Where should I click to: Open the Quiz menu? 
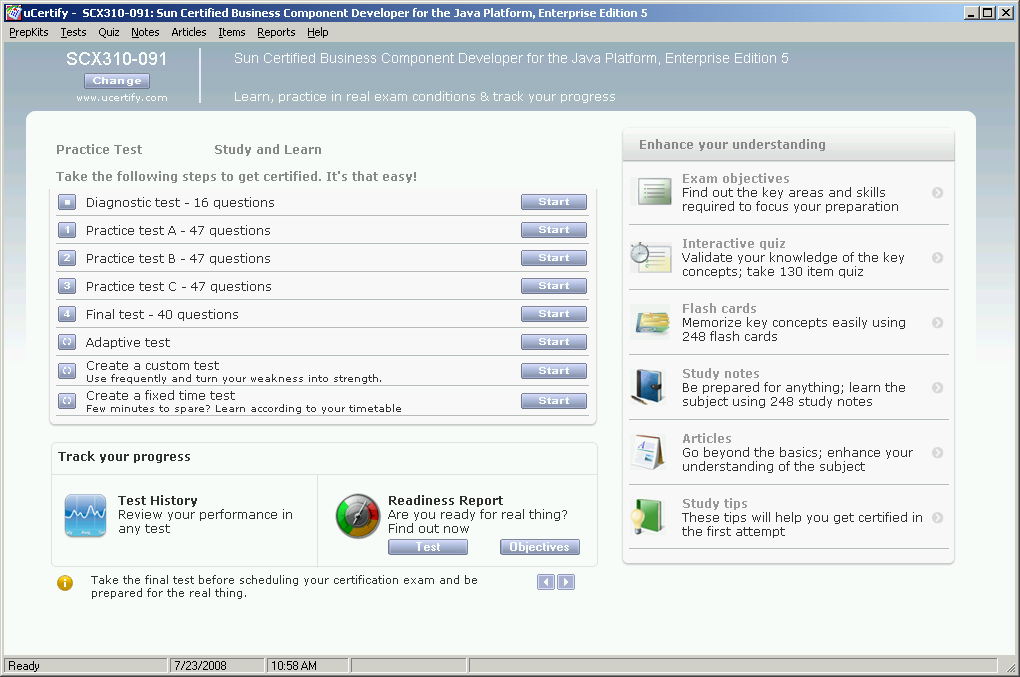109,32
